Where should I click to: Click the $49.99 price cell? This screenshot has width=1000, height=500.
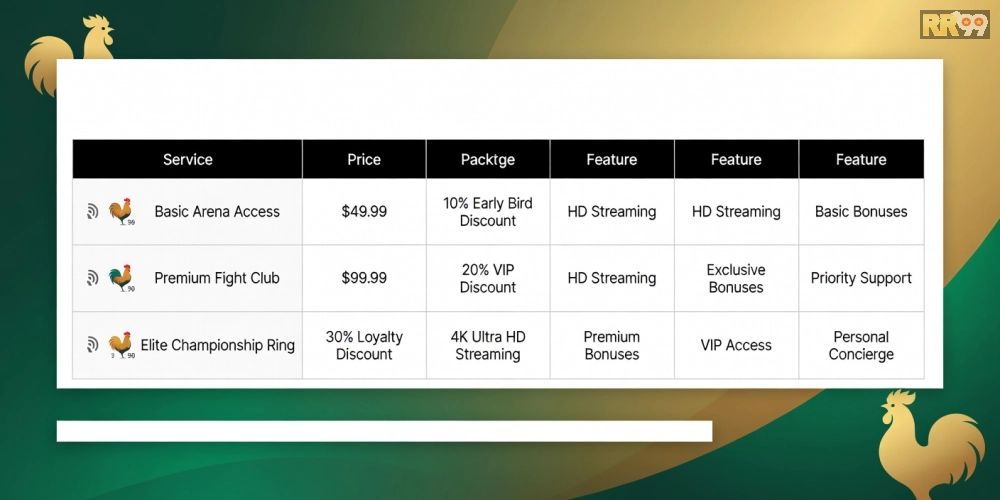[364, 212]
